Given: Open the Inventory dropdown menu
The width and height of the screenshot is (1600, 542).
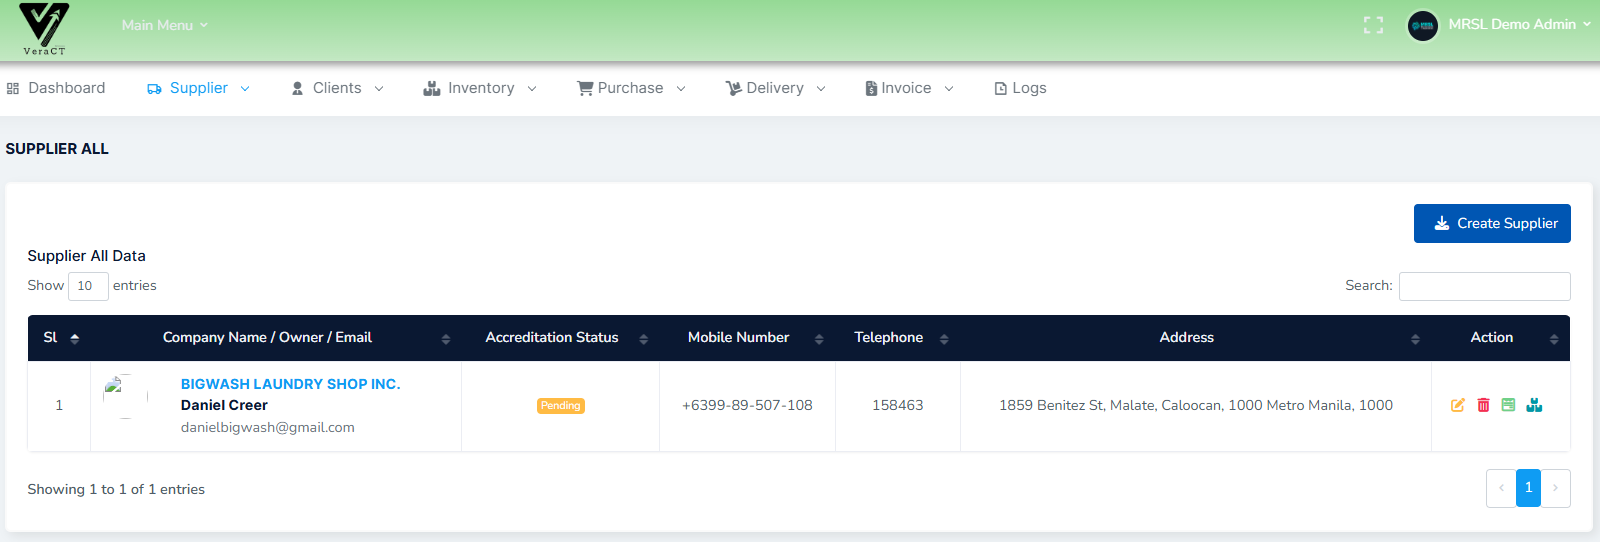Looking at the screenshot, I should [x=480, y=88].
